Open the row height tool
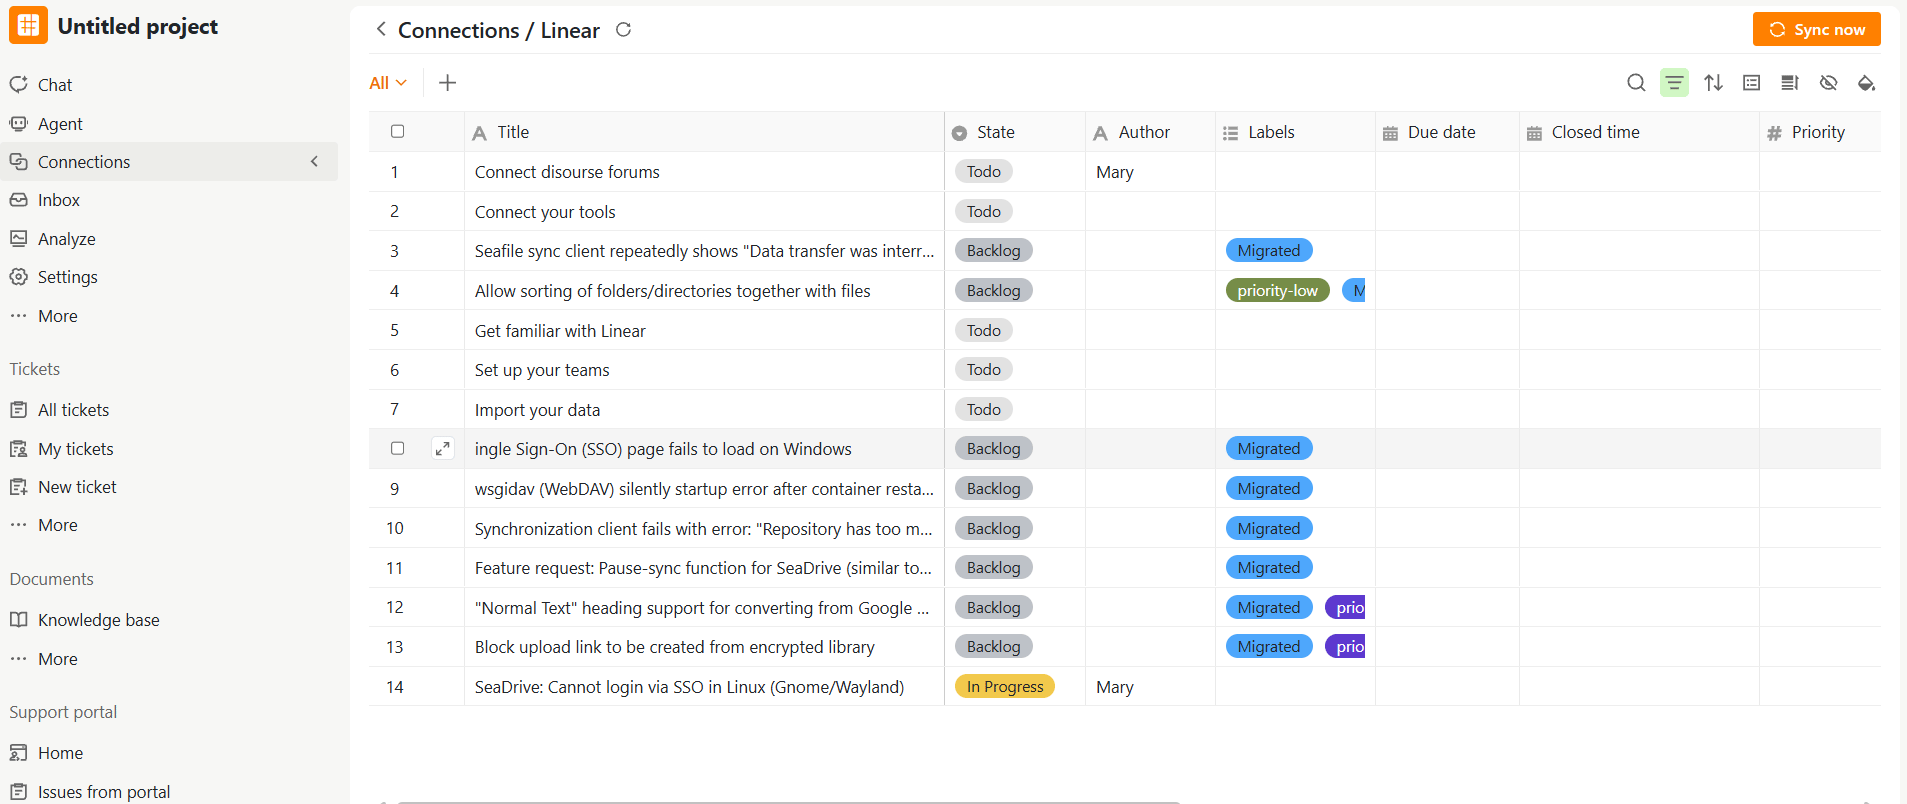Image resolution: width=1907 pixels, height=804 pixels. [x=1790, y=83]
